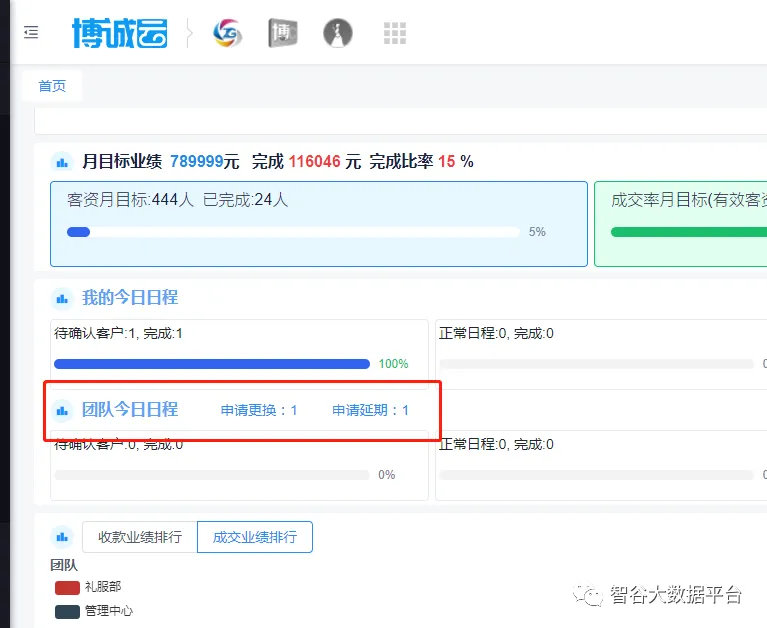The height and width of the screenshot is (628, 767).
Task: Select the 成交业绩排行 tab
Action: (x=255, y=537)
